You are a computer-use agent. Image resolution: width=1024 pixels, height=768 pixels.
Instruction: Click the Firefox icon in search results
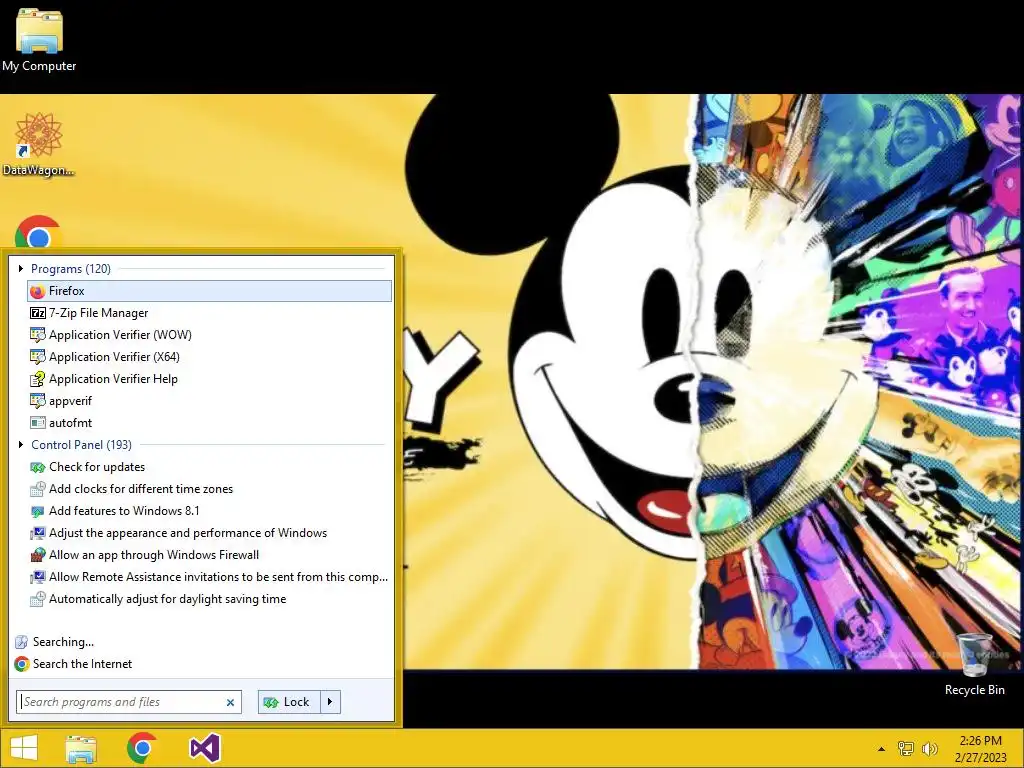37,291
